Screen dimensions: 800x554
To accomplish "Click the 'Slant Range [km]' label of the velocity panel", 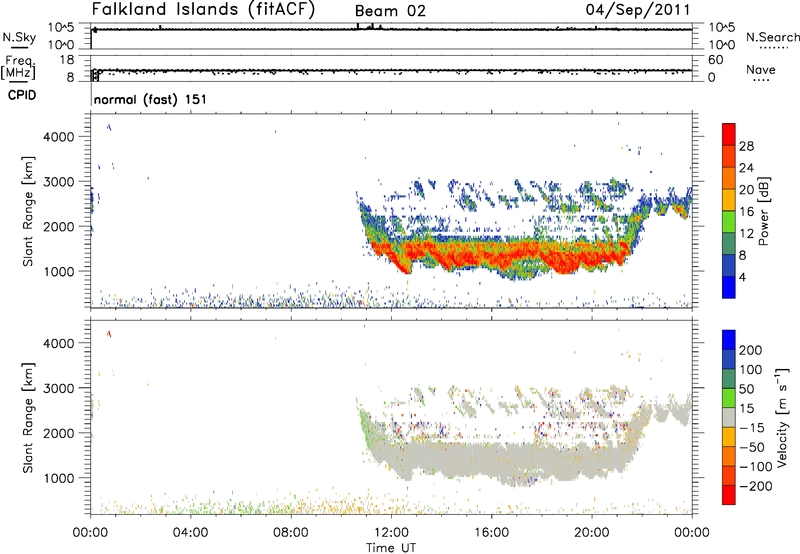I will click(28, 417).
